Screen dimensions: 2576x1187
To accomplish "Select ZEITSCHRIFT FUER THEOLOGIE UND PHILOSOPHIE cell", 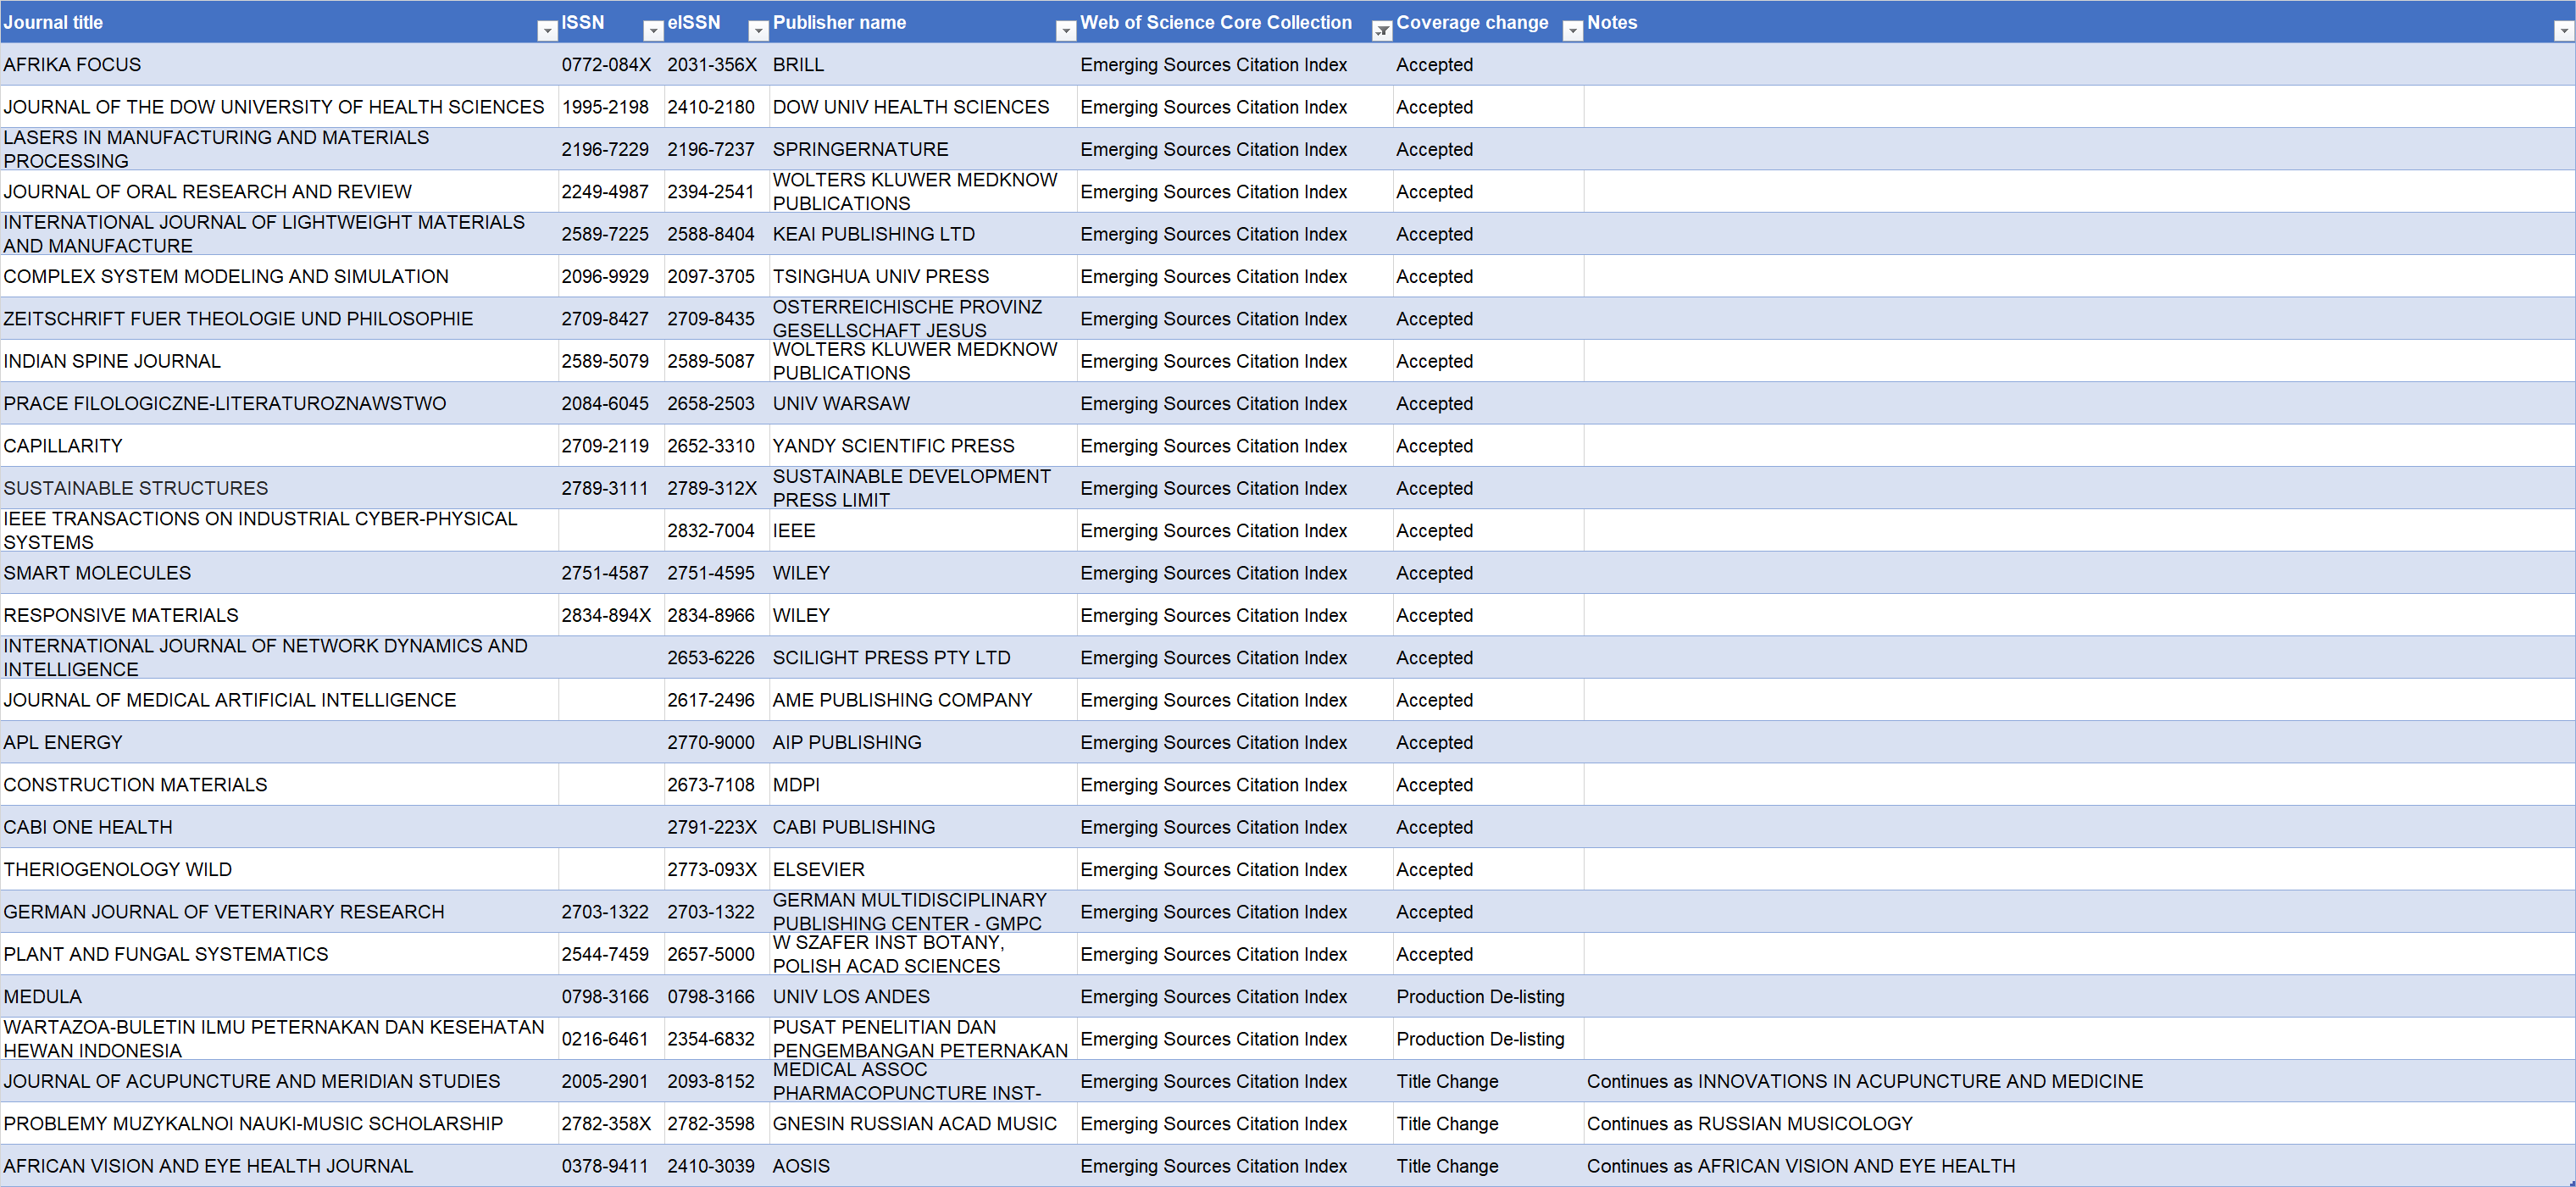I will click(x=279, y=319).
